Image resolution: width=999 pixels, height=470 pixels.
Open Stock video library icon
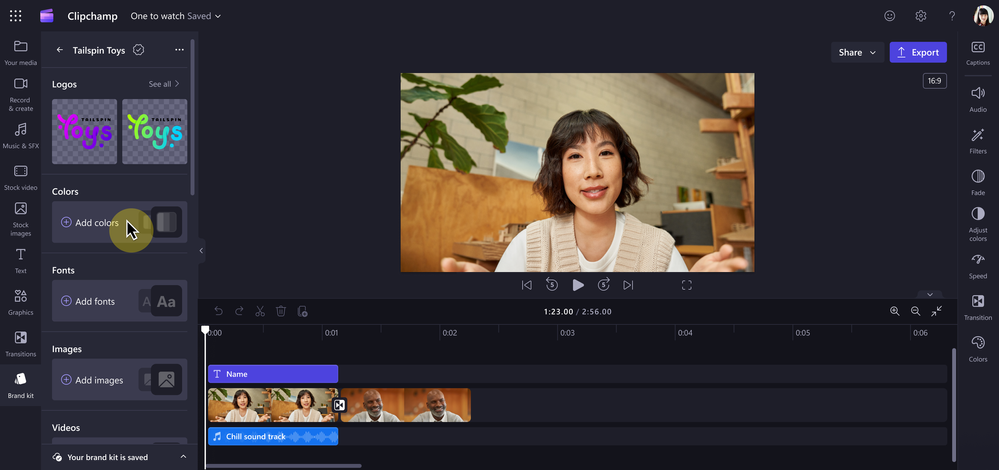coord(20,171)
